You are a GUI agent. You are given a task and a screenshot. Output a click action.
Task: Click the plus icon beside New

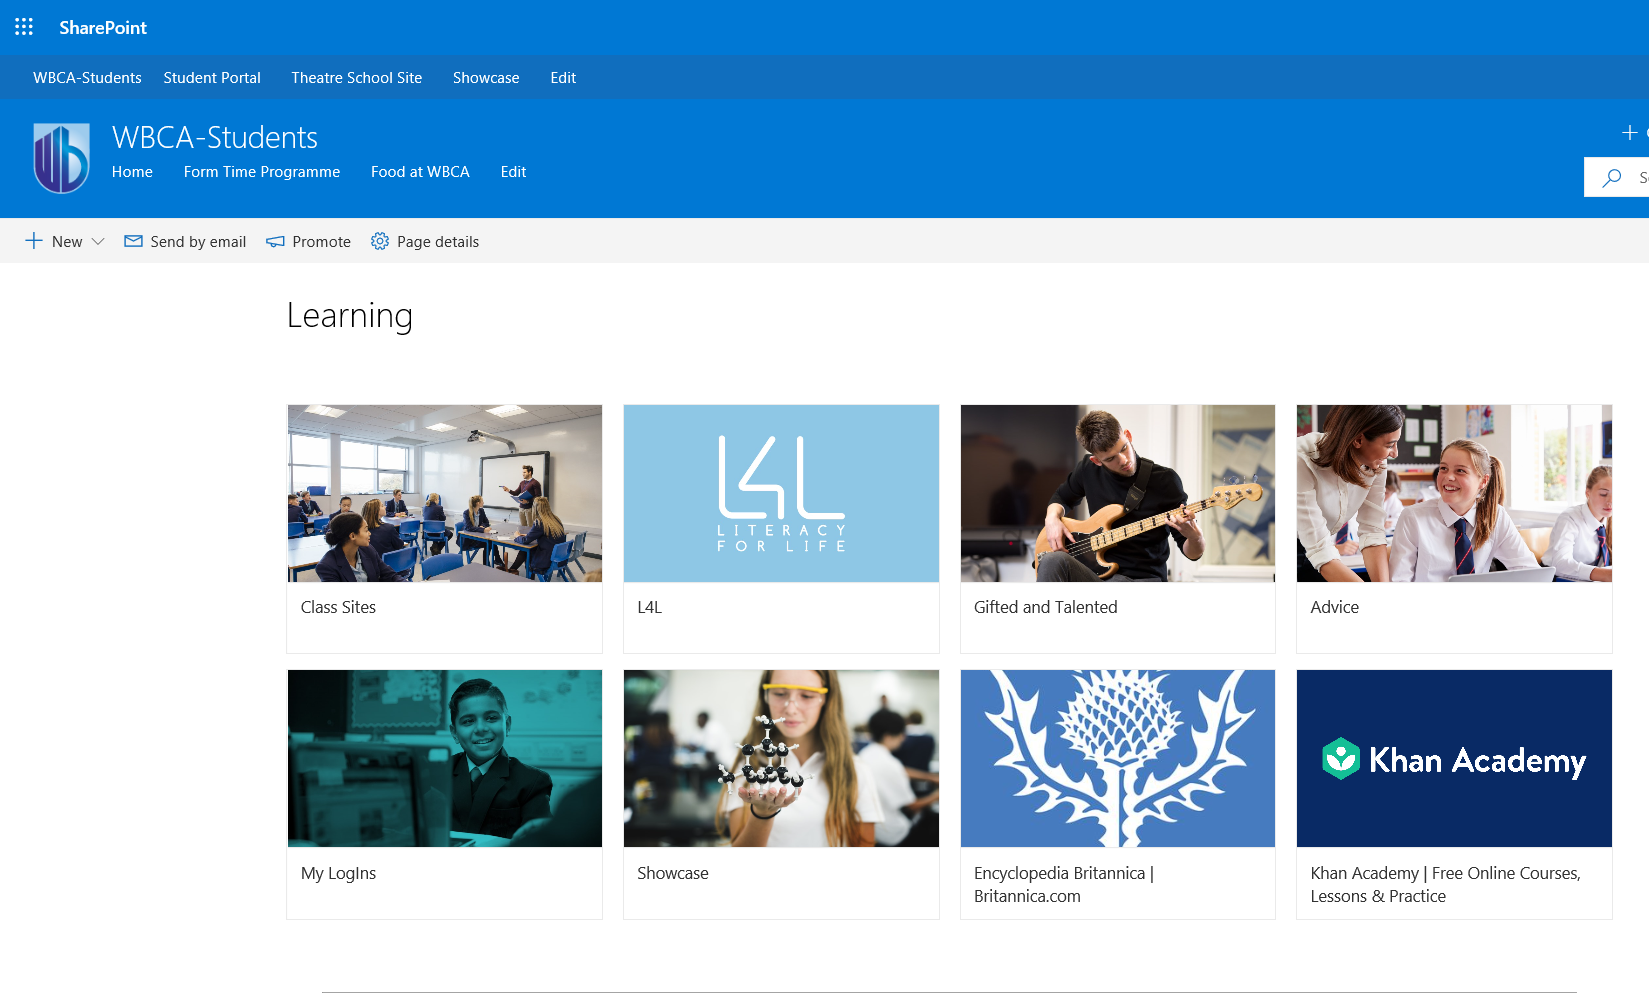point(34,241)
